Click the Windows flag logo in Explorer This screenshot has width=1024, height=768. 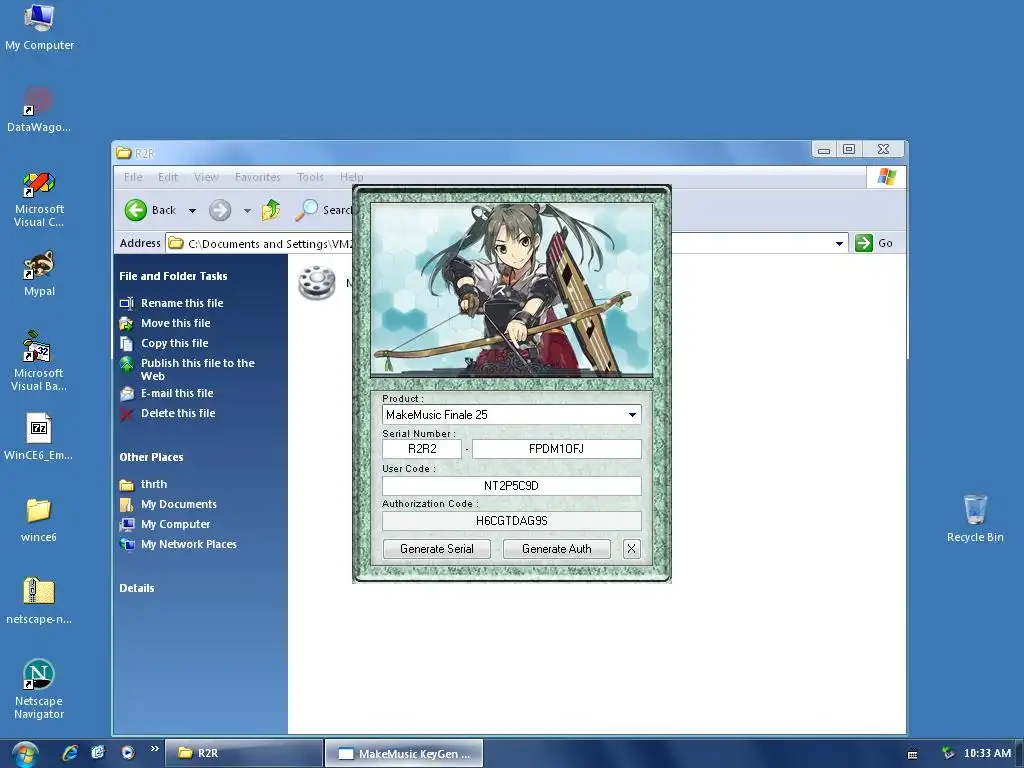pos(886,177)
